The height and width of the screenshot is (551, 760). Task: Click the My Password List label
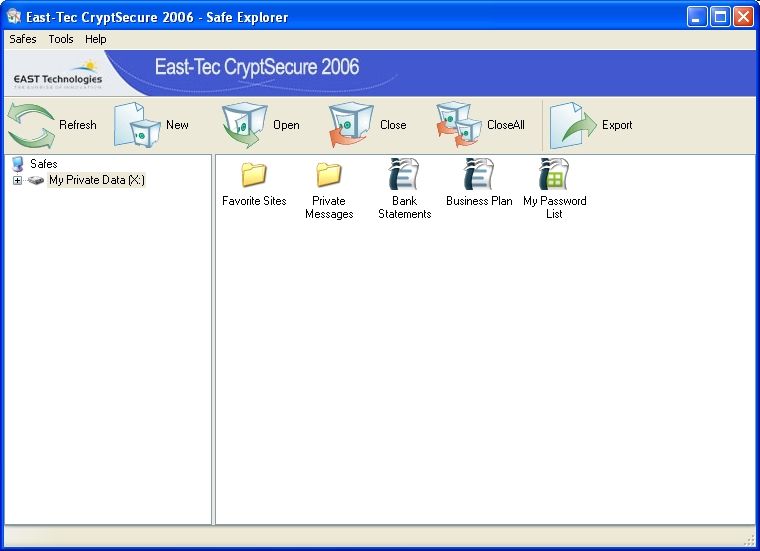[554, 207]
